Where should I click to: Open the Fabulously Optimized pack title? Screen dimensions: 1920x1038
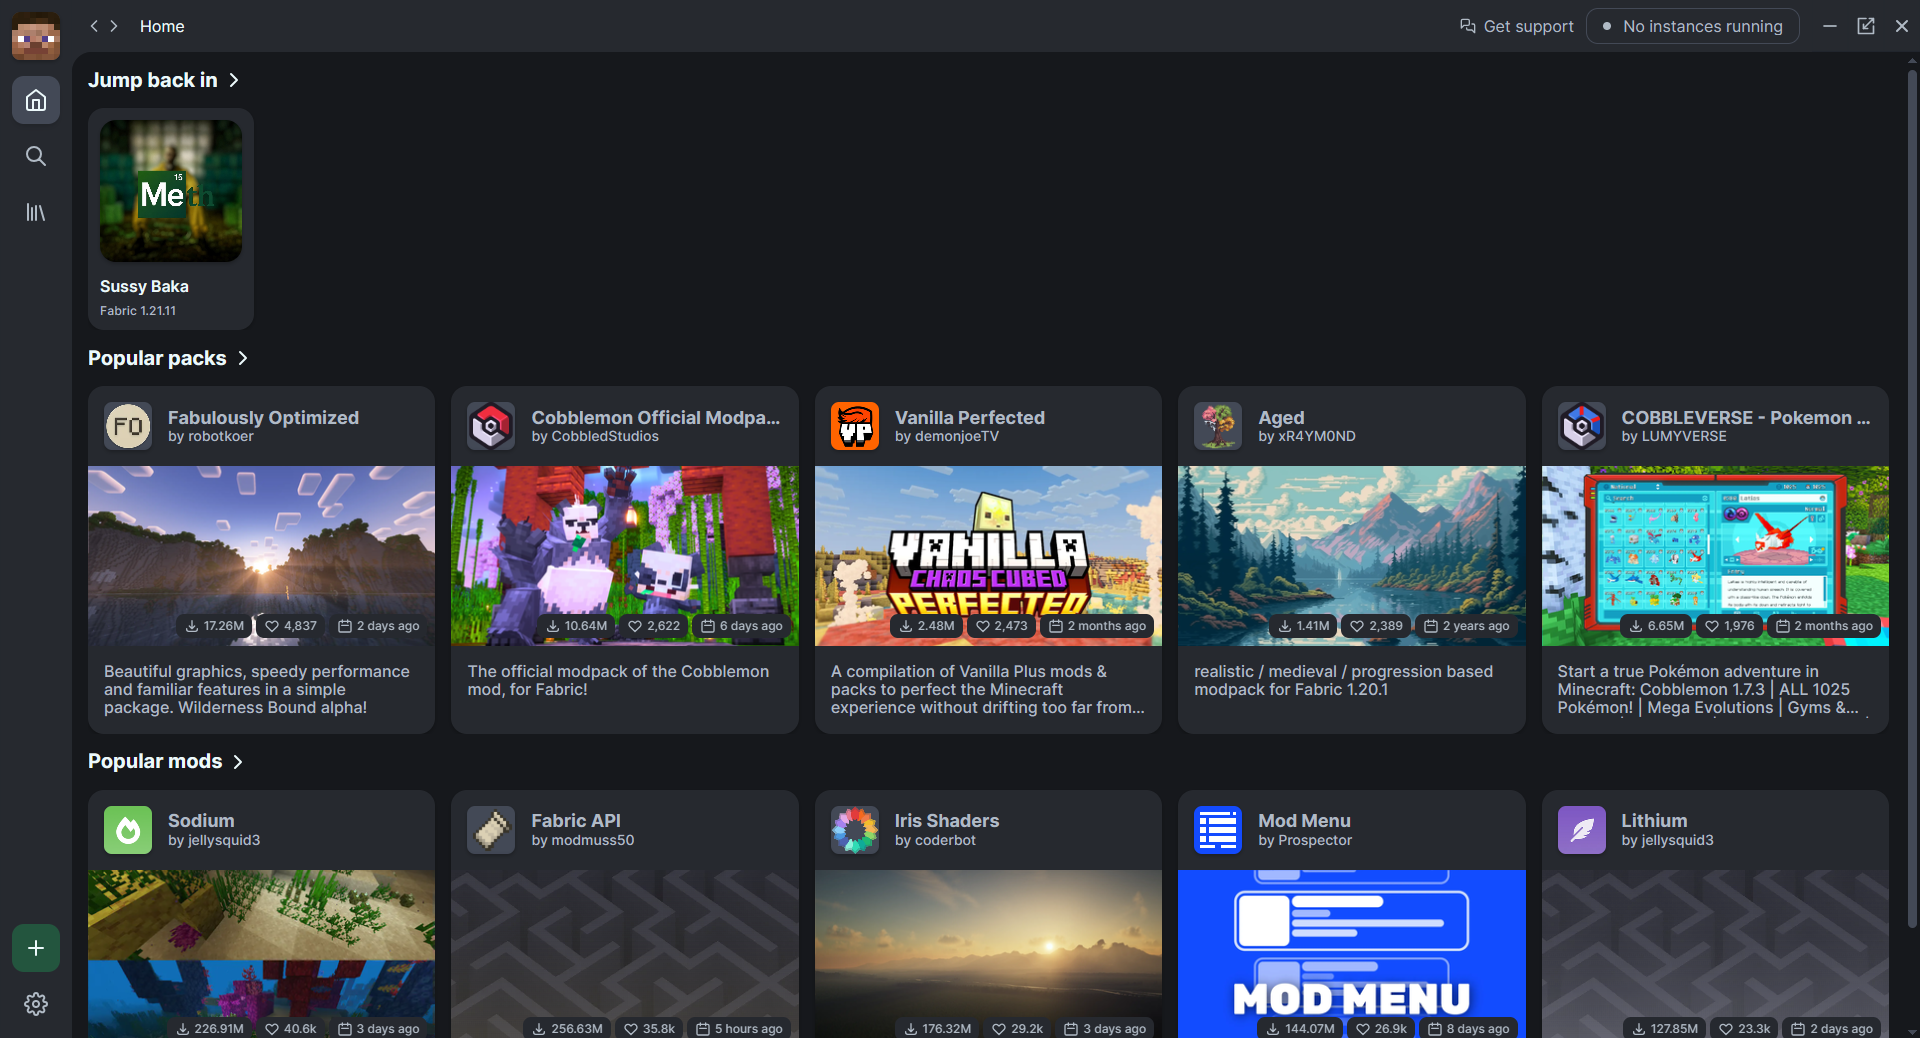[x=263, y=418]
